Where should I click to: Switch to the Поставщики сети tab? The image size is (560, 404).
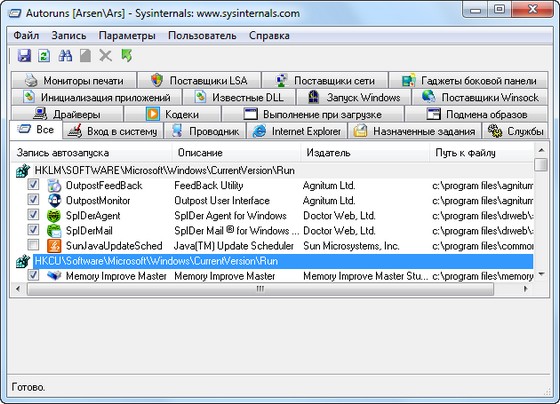tap(325, 80)
